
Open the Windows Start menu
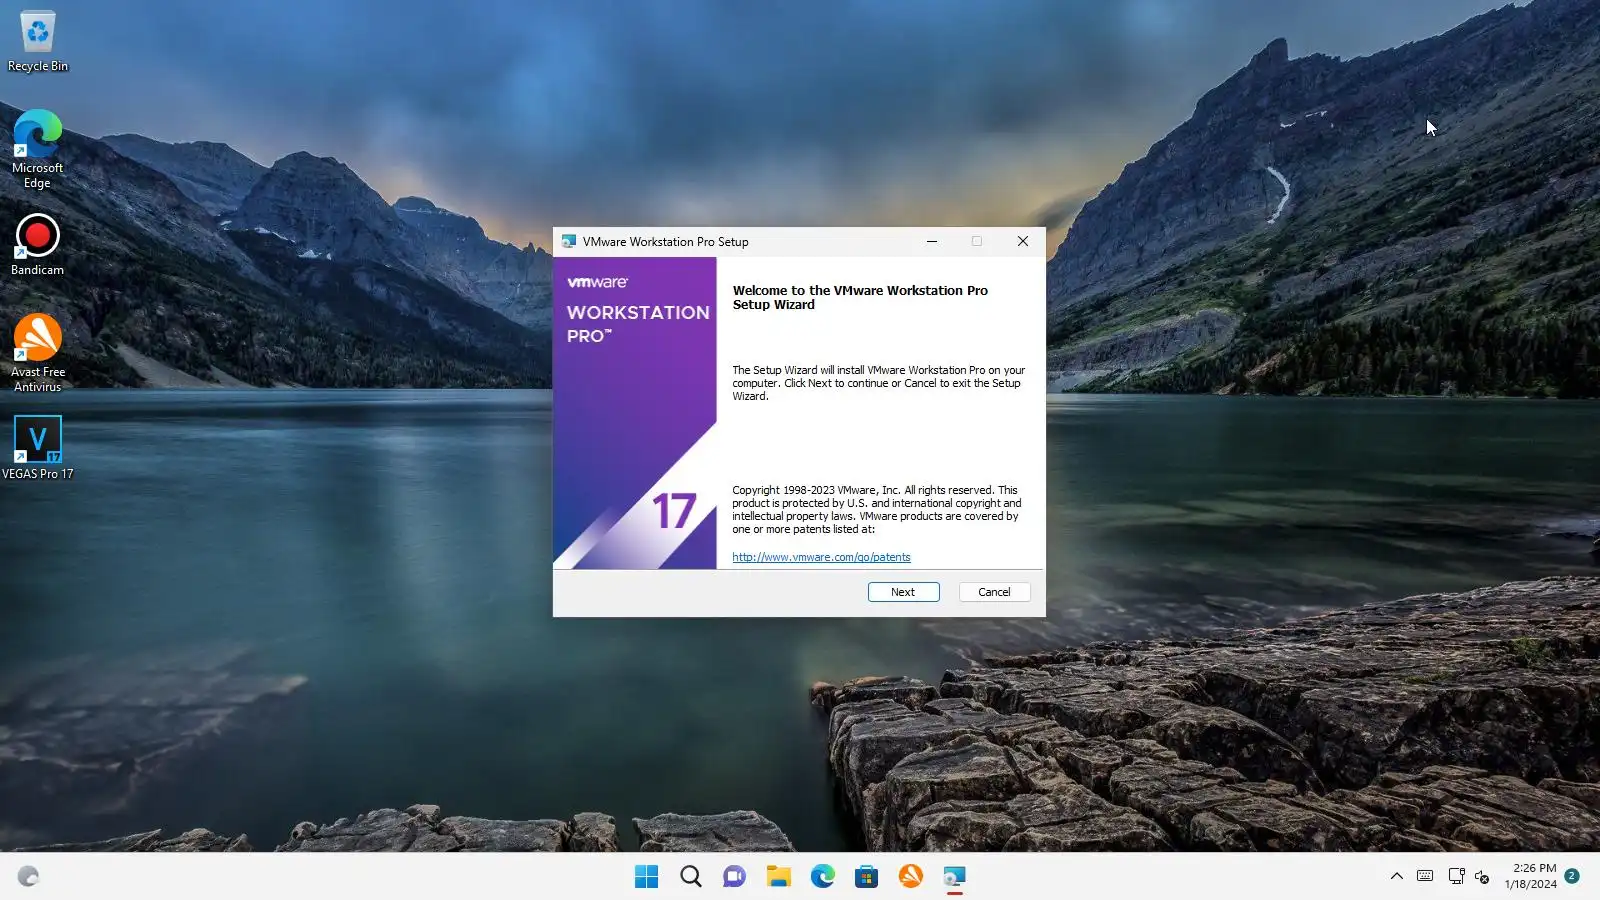pos(647,877)
